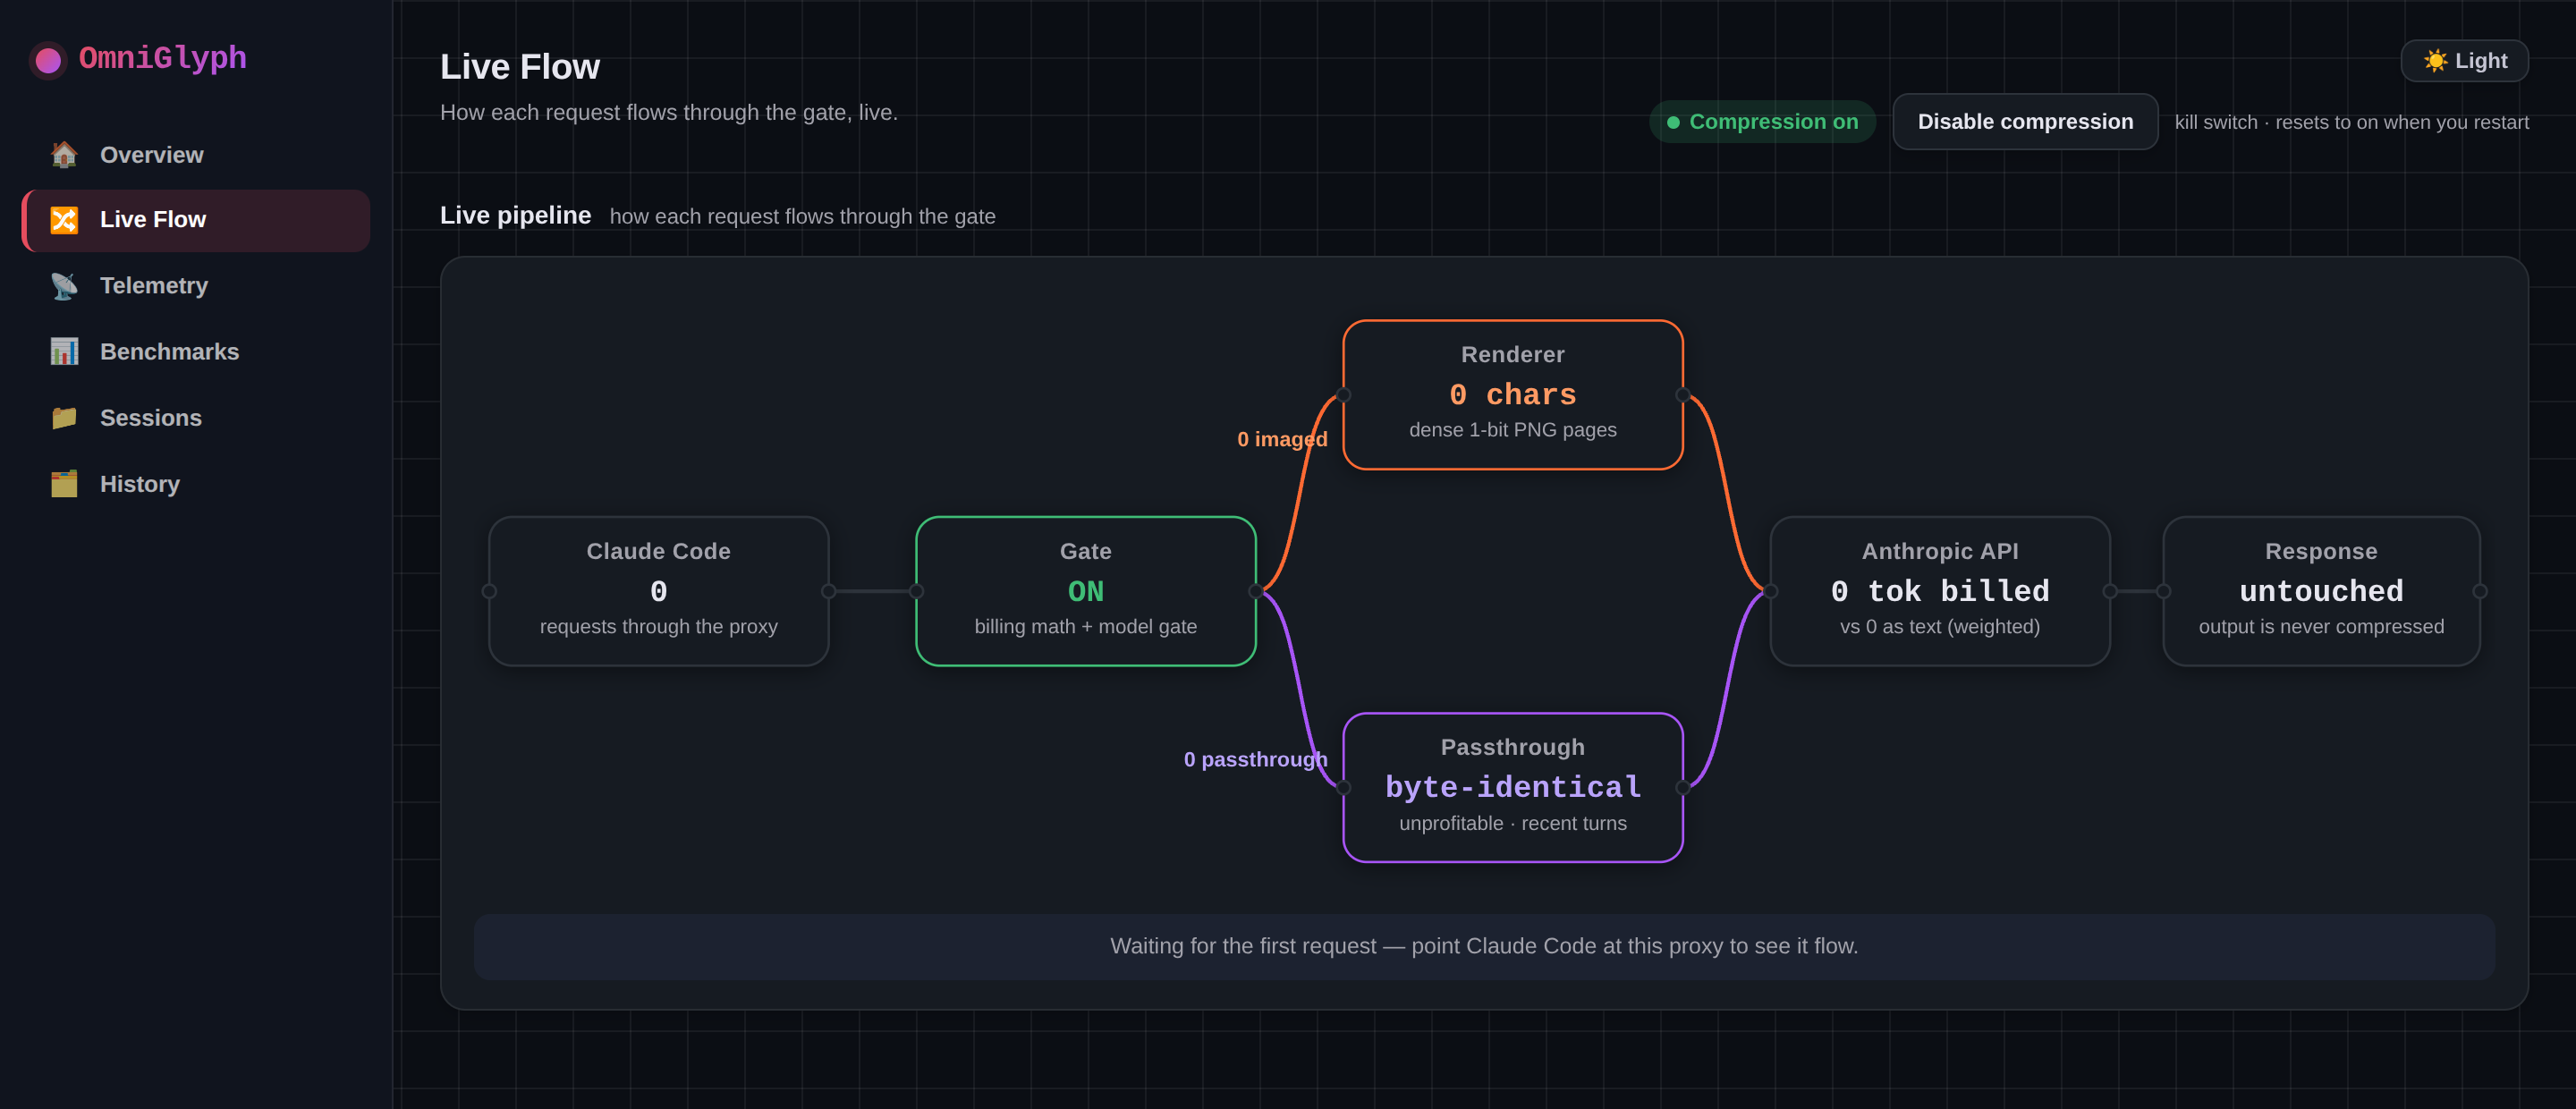
Task: Click 'dense 1-bit PNG pages' caption
Action: pyautogui.click(x=1512, y=430)
